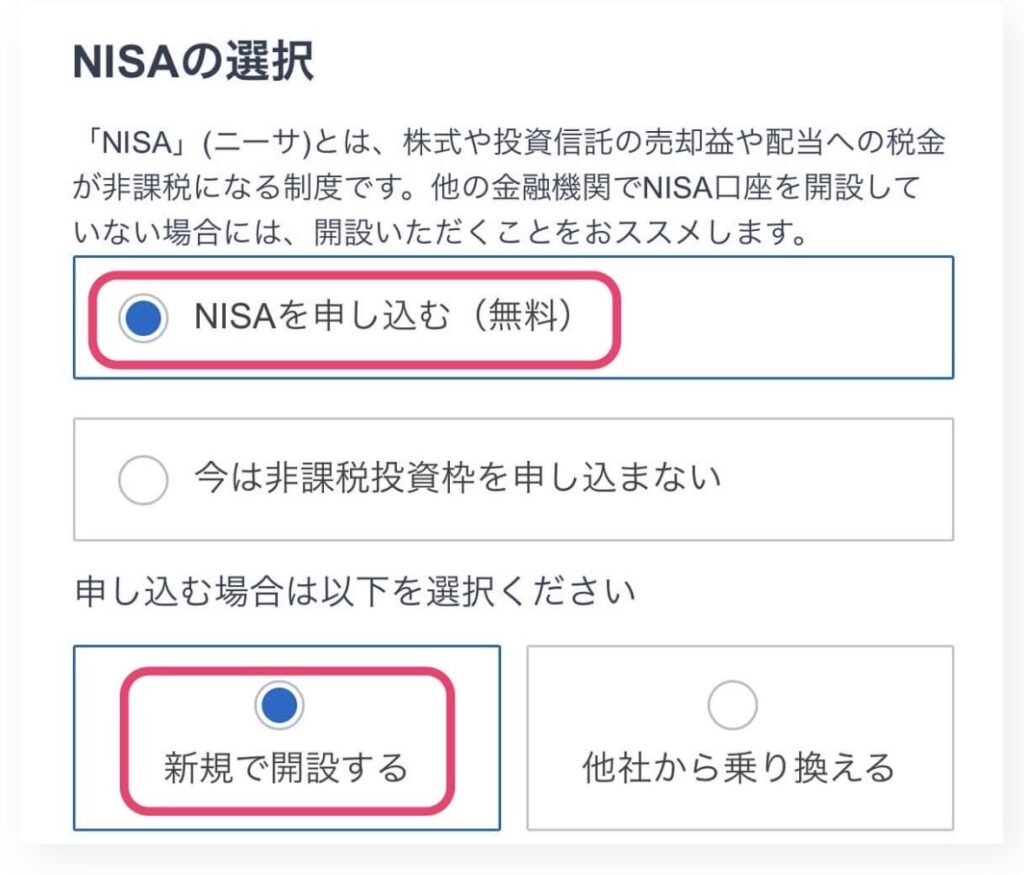Image resolution: width=1024 pixels, height=875 pixels.
Task: Click the "新規で開設する" label text
Action: coord(286,768)
